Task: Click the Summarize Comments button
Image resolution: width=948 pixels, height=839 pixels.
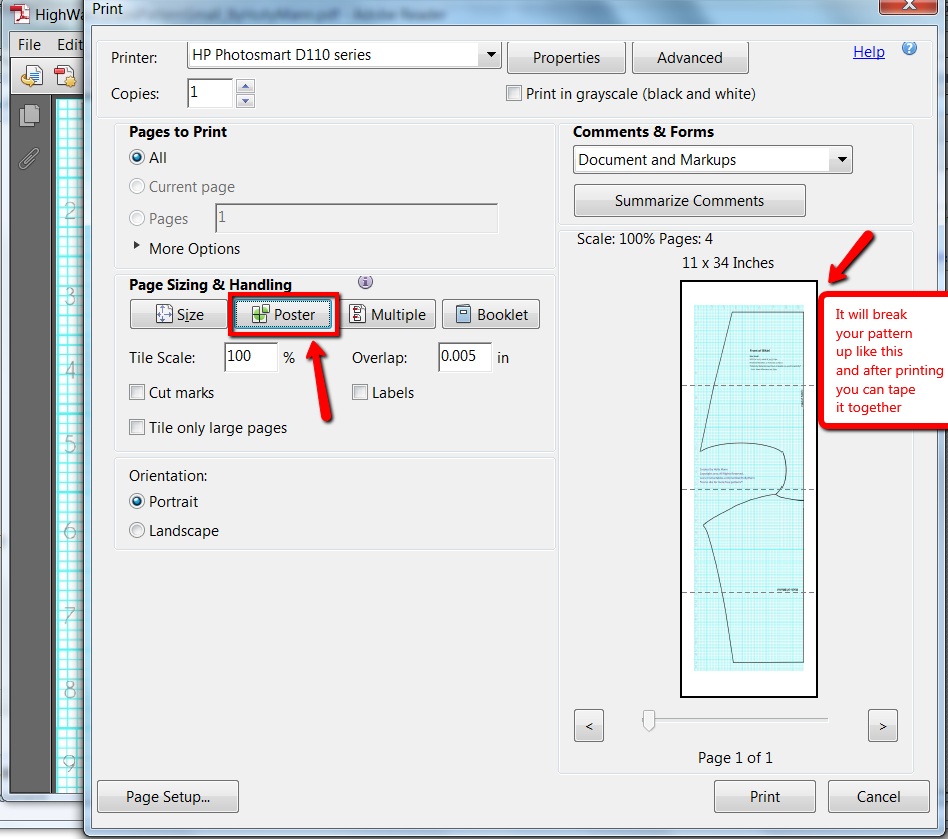Action: pyautogui.click(x=689, y=200)
